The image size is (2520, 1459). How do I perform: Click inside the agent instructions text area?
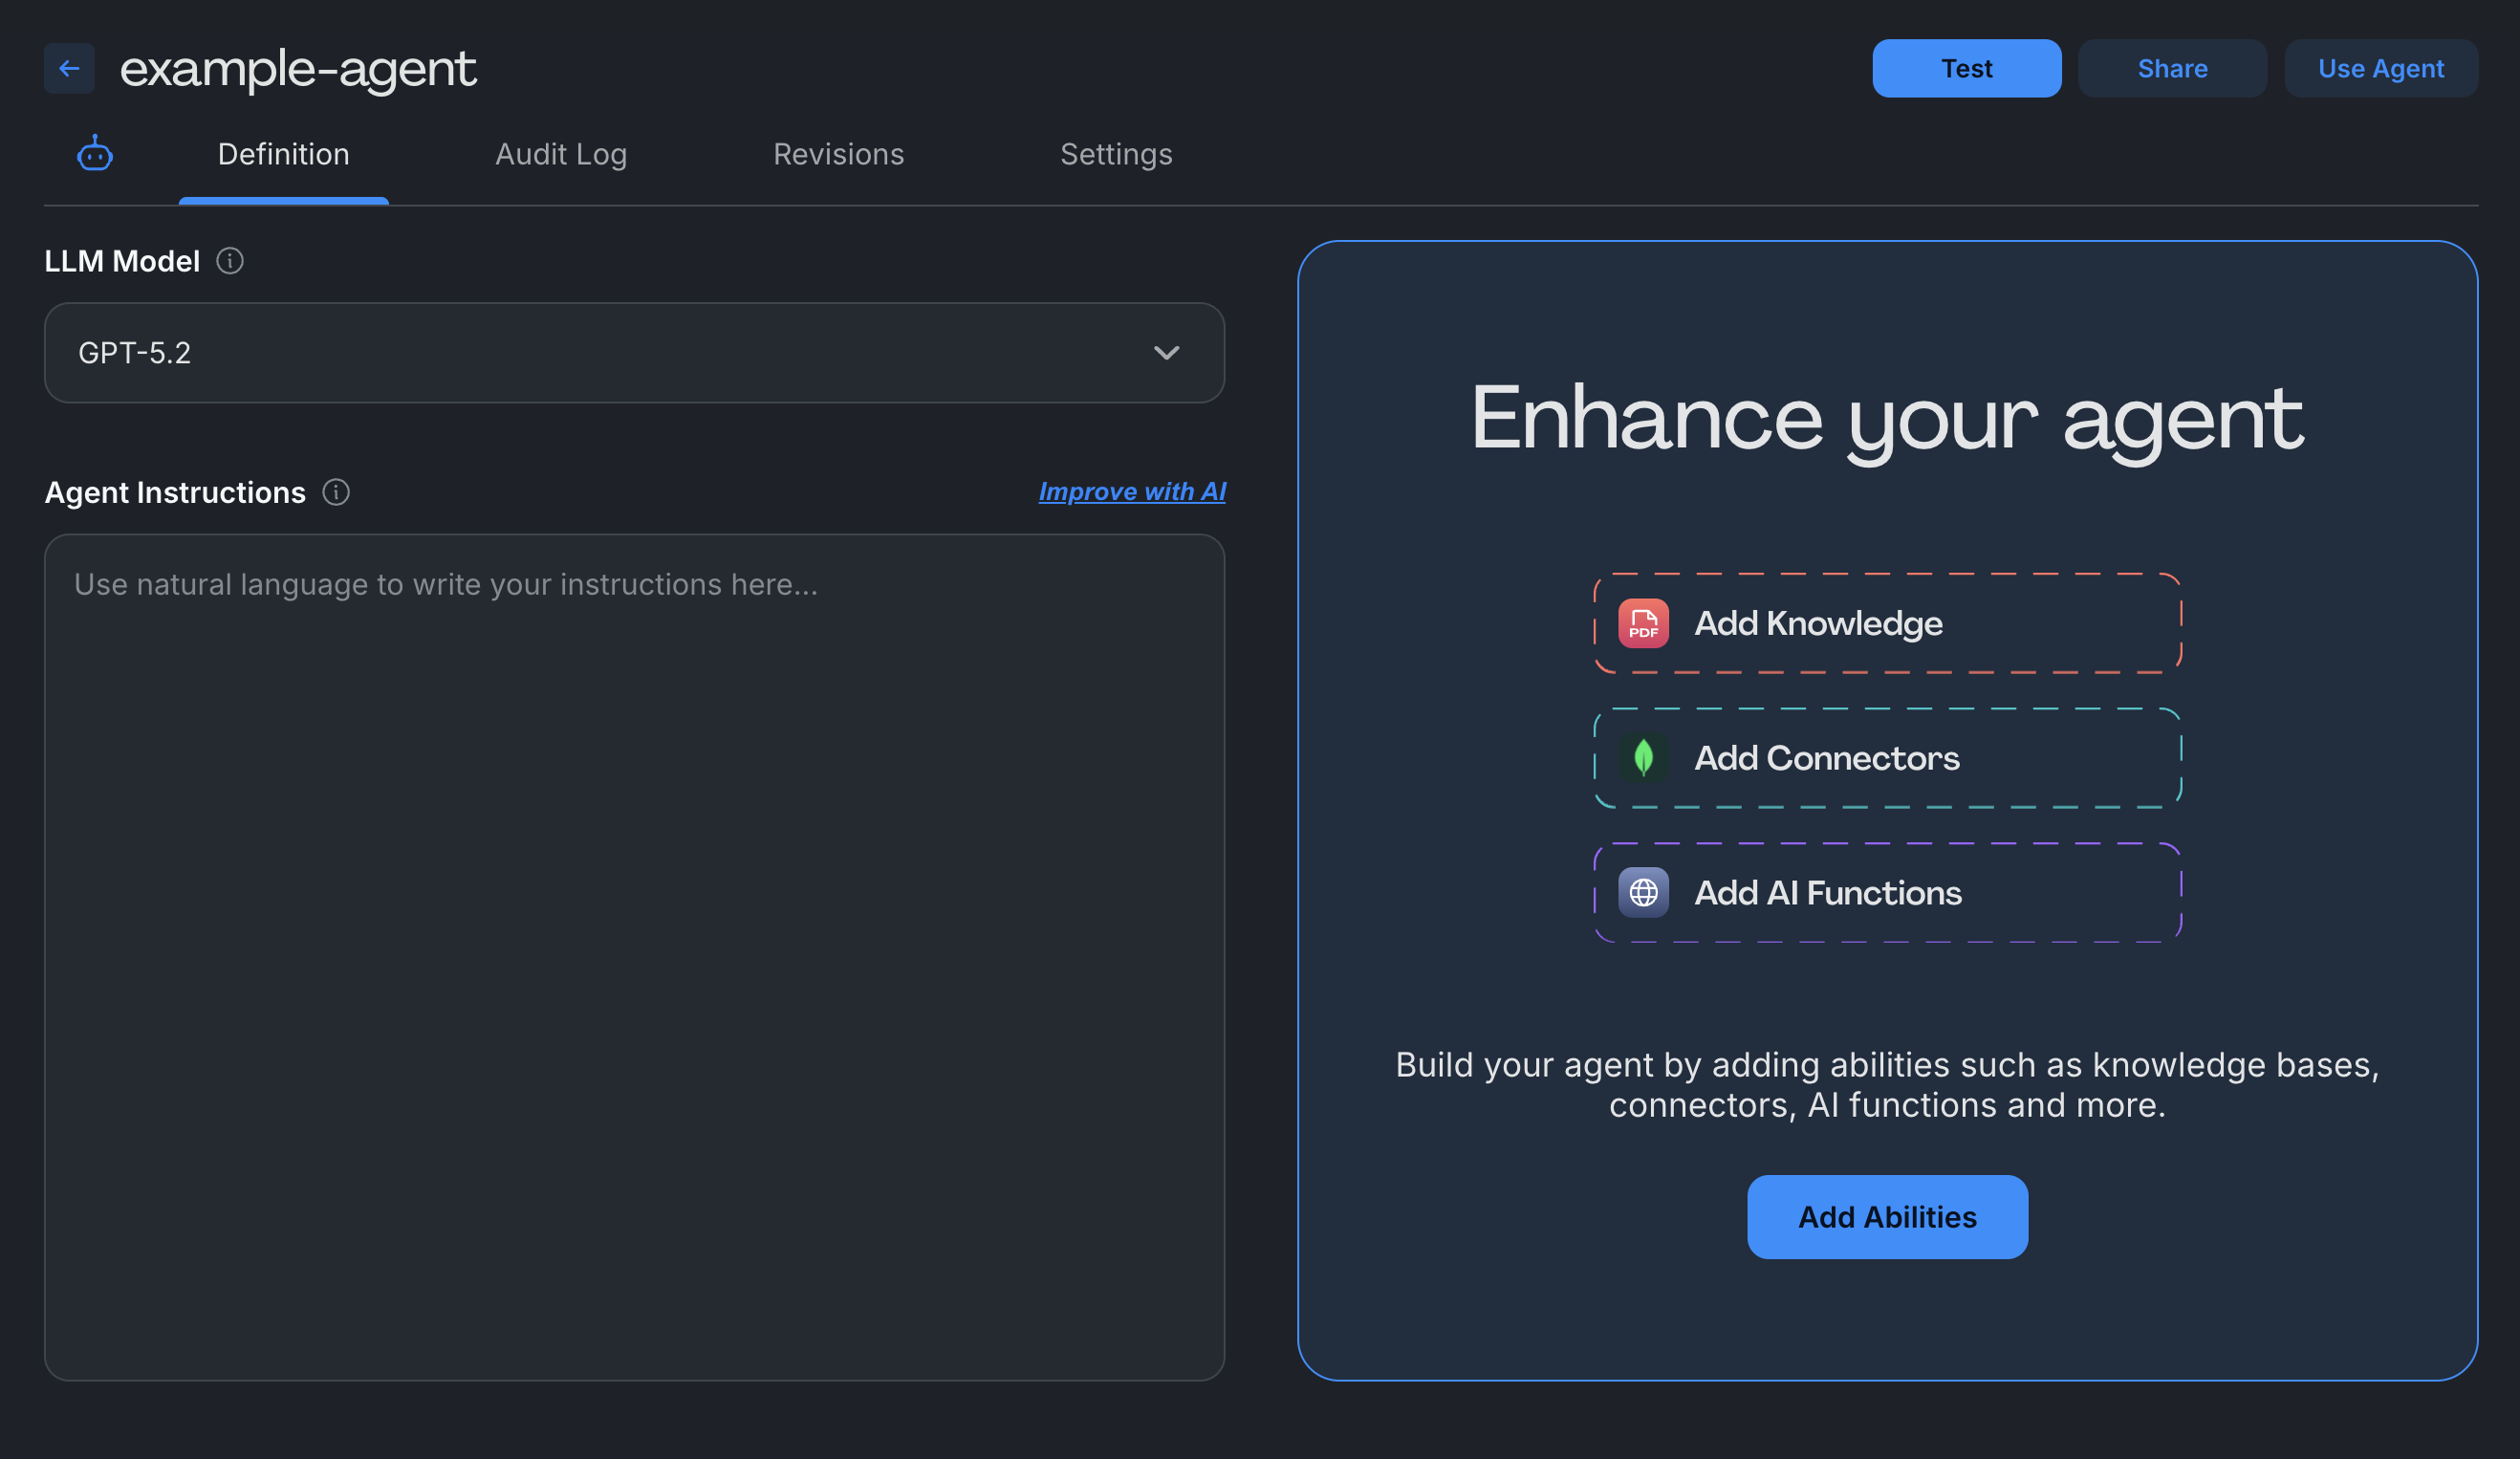634,900
